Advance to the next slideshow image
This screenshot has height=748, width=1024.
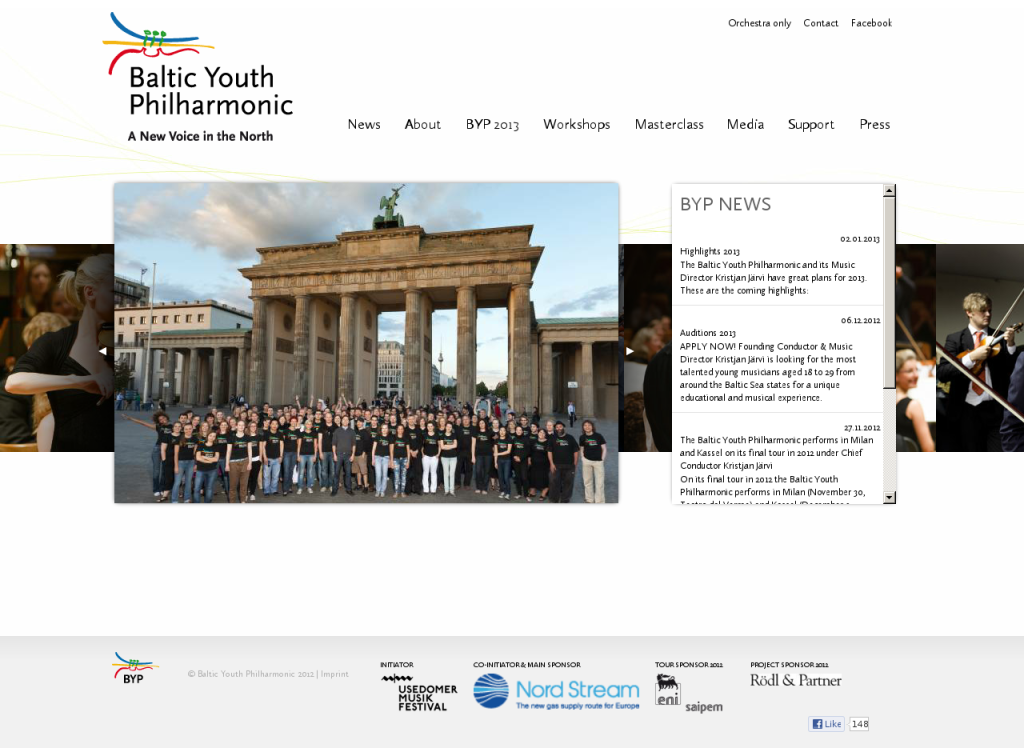pos(630,351)
